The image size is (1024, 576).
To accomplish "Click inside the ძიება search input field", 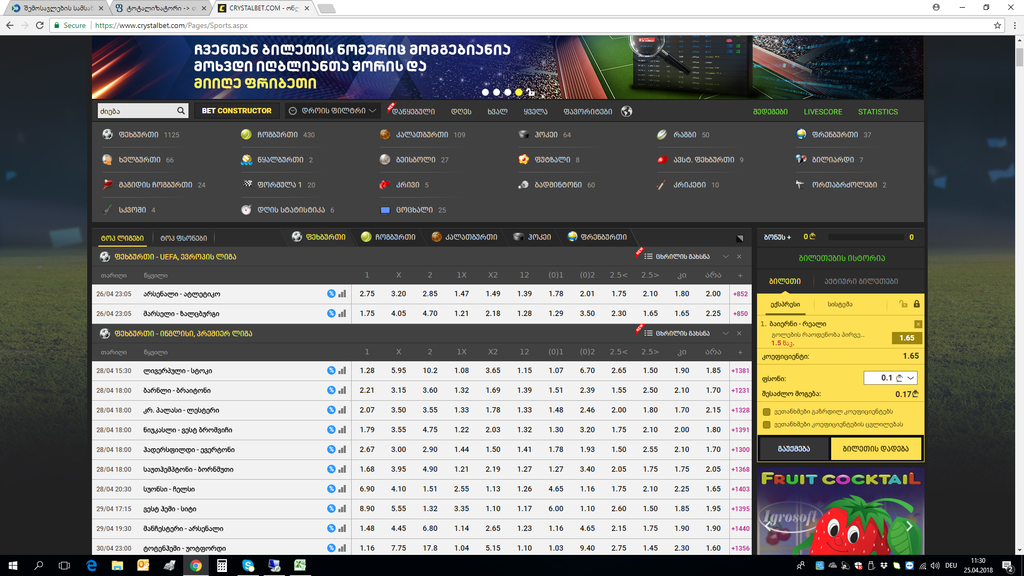I will [x=136, y=111].
